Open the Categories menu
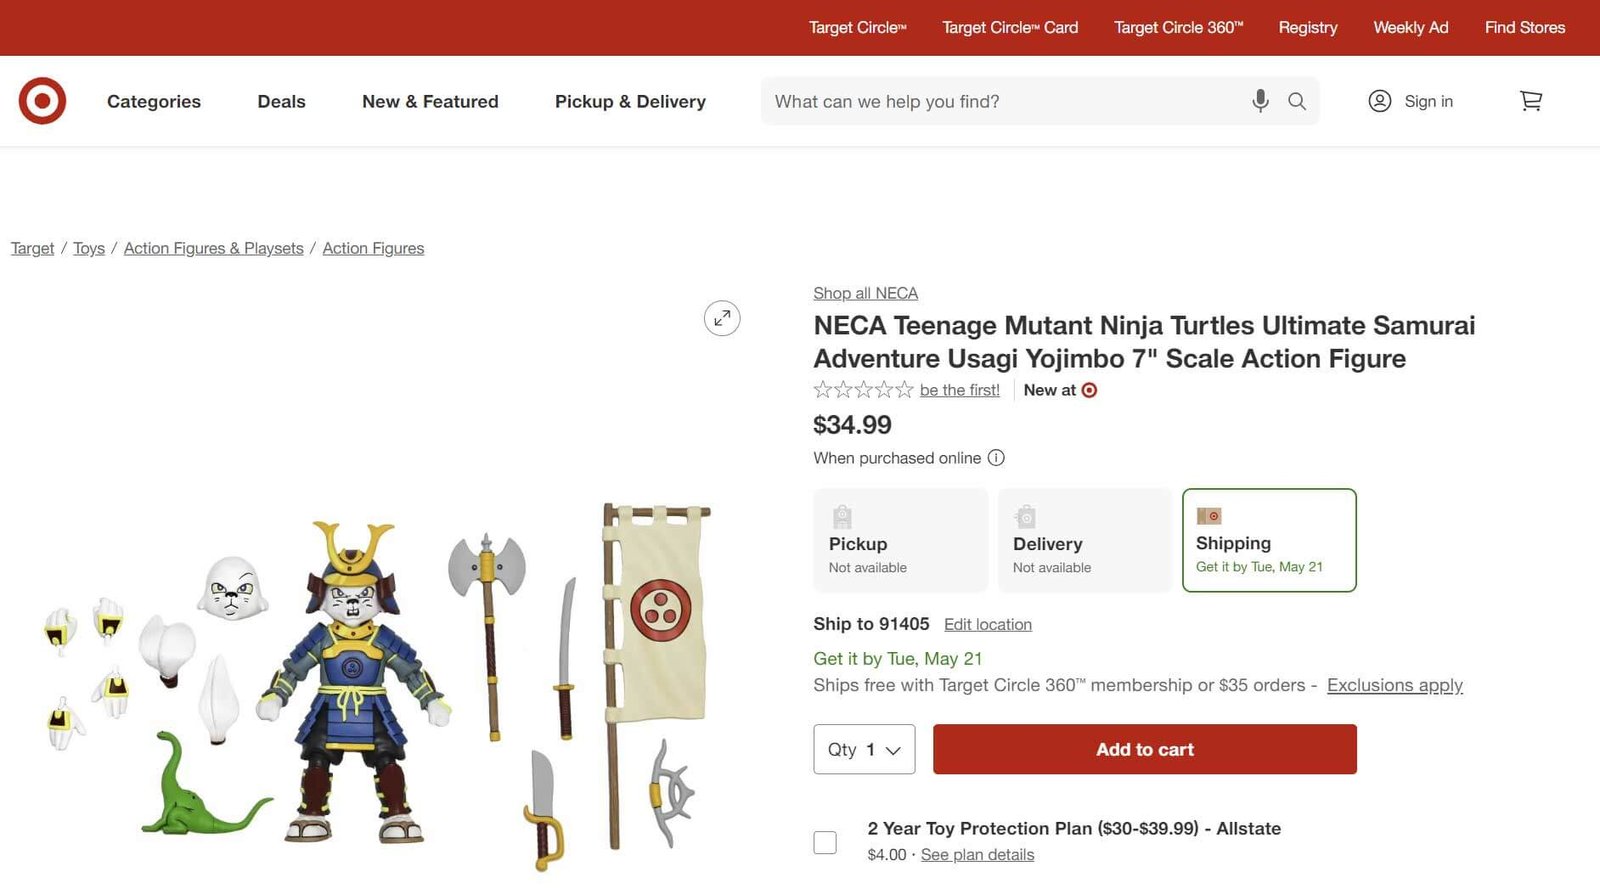Screen dimensions: 1600x893 point(153,101)
